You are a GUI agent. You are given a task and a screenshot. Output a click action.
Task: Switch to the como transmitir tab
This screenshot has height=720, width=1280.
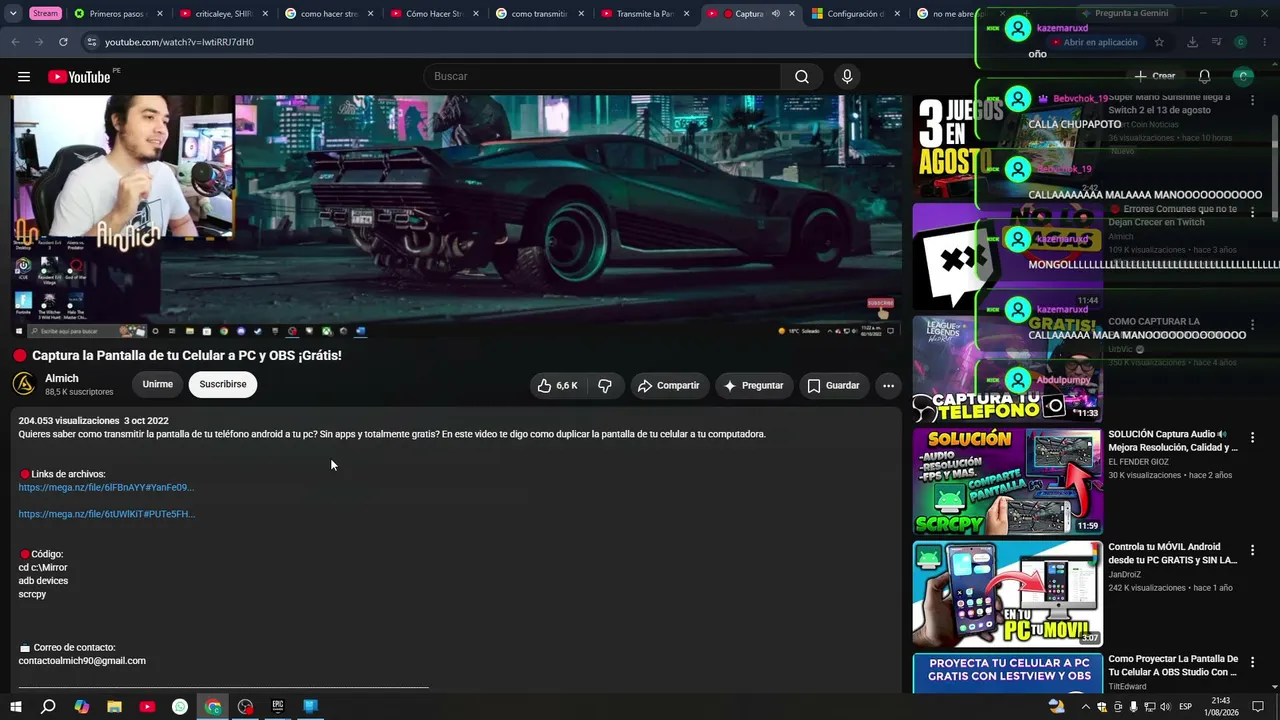(x=538, y=14)
